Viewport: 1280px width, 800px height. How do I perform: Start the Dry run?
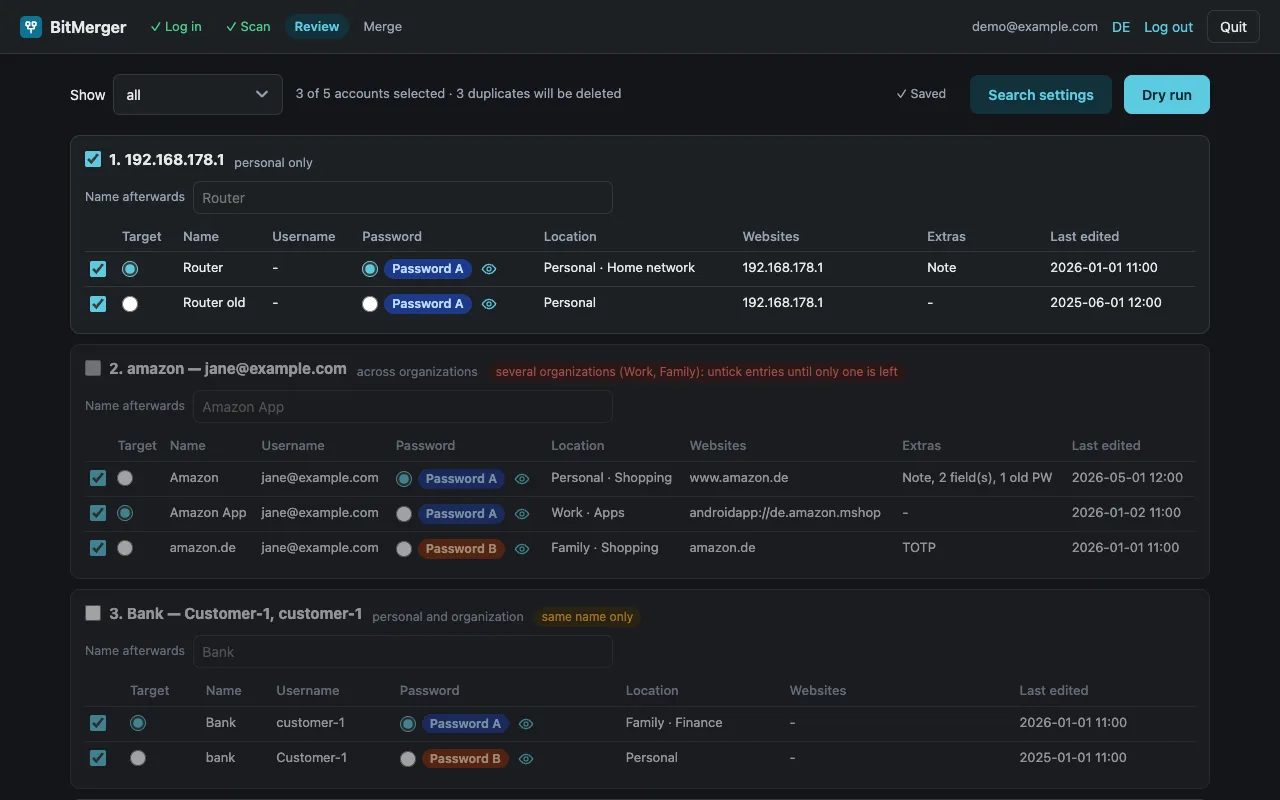click(1167, 94)
